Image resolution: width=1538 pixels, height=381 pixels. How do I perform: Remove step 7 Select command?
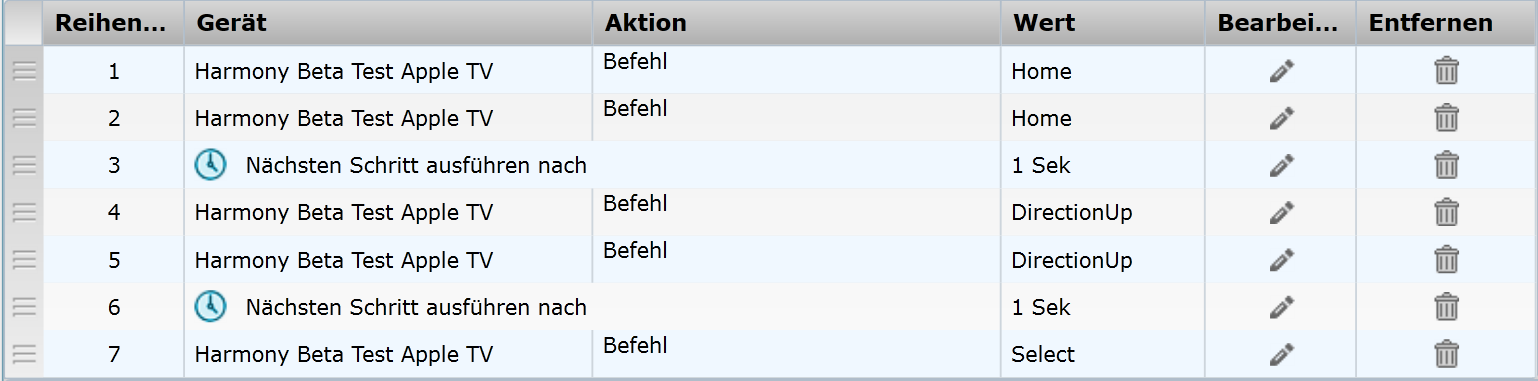pos(1446,354)
